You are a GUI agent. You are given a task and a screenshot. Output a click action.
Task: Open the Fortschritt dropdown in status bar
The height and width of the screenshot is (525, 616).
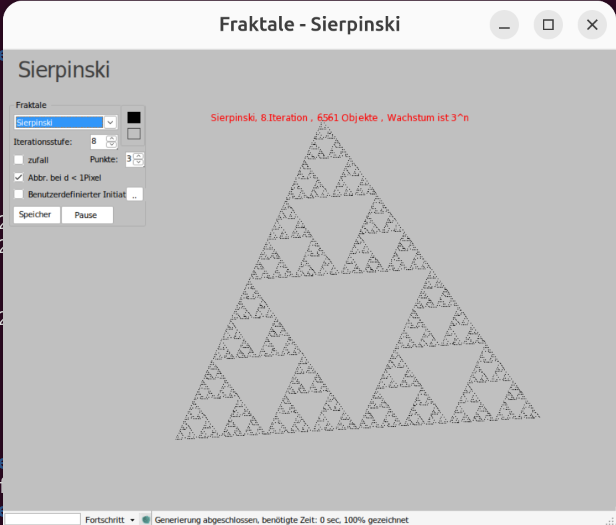[132, 520]
